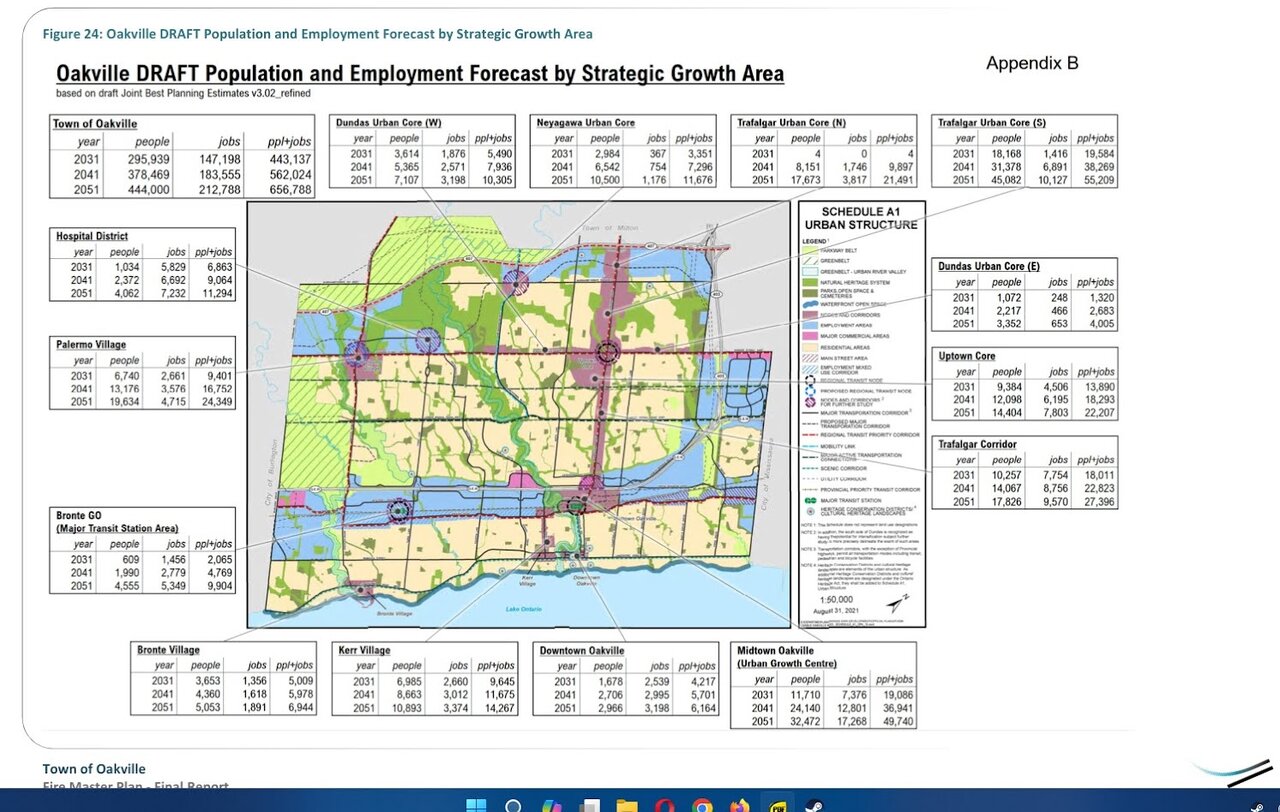1280x812 pixels.
Task: Click the Employment Areas blue legend swatch
Action: click(808, 325)
